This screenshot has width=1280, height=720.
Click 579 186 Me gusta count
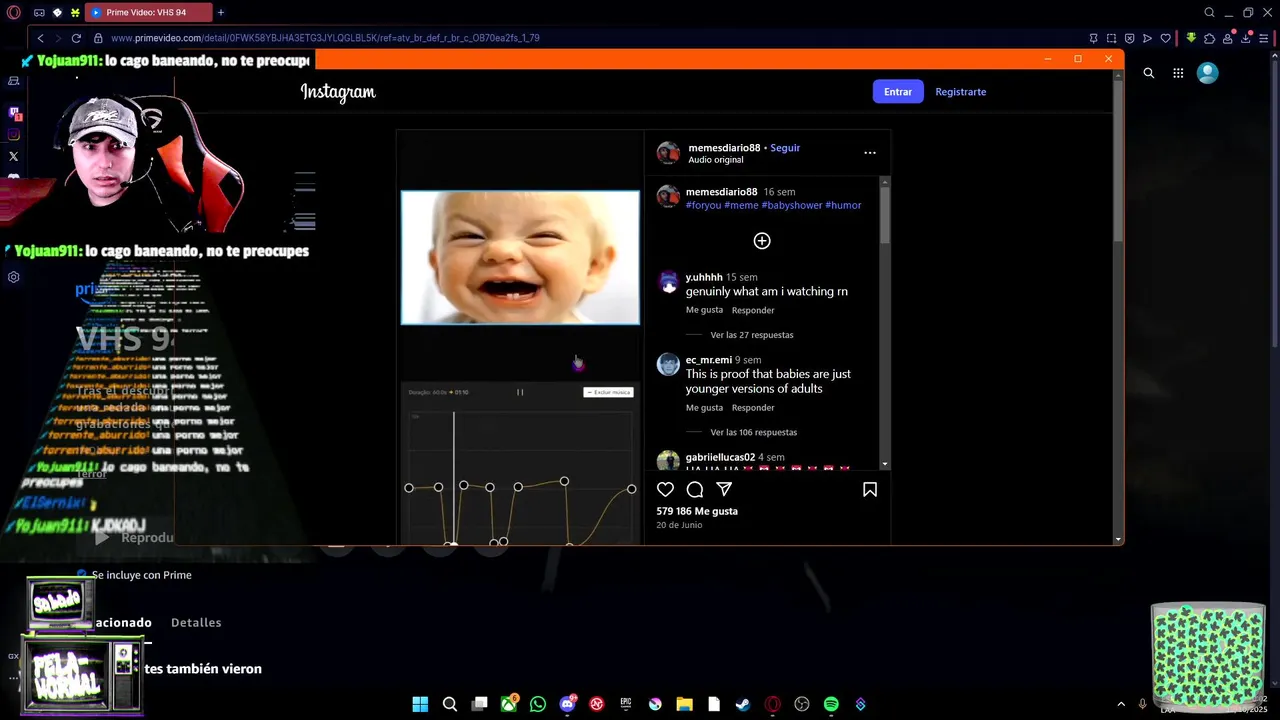[697, 511]
